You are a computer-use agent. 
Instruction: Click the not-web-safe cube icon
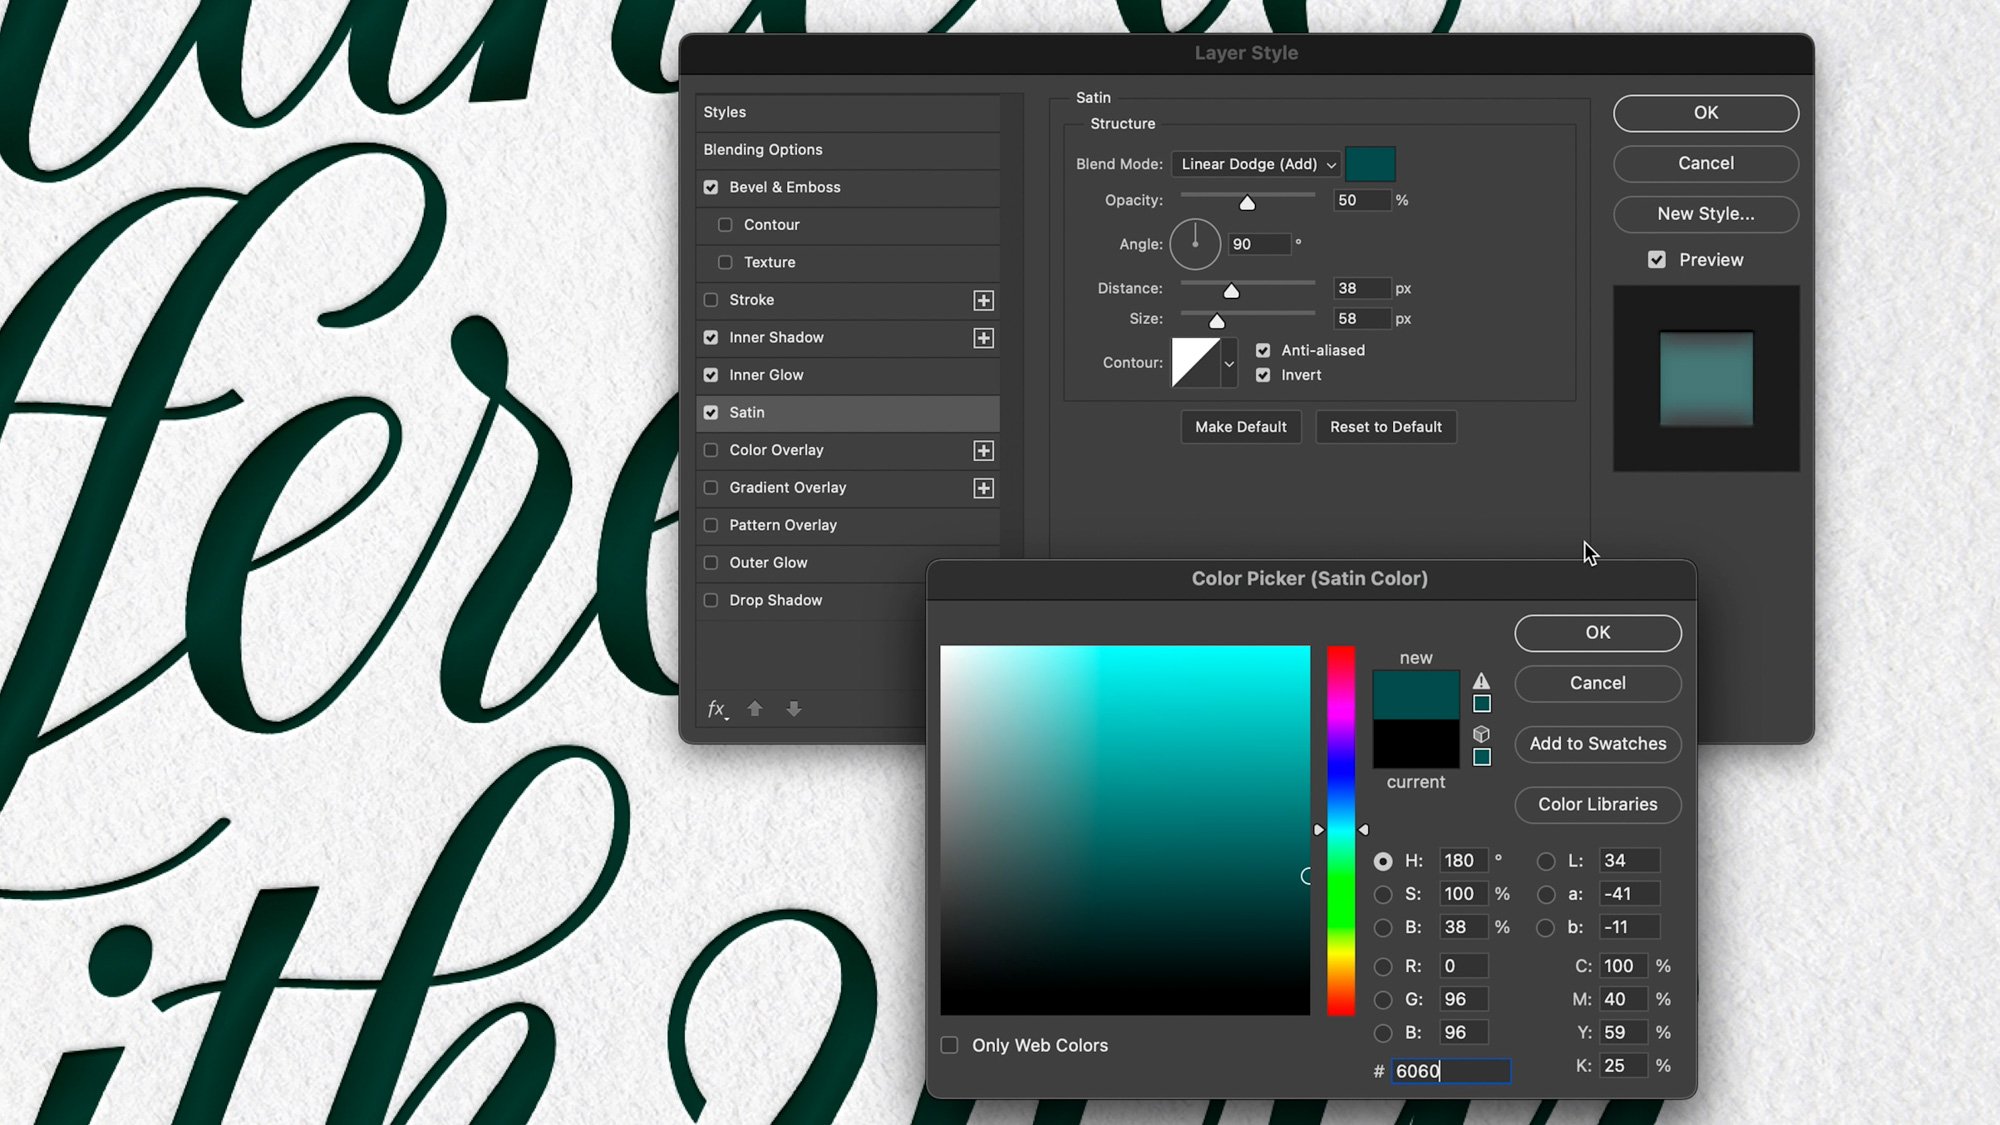pos(1481,734)
